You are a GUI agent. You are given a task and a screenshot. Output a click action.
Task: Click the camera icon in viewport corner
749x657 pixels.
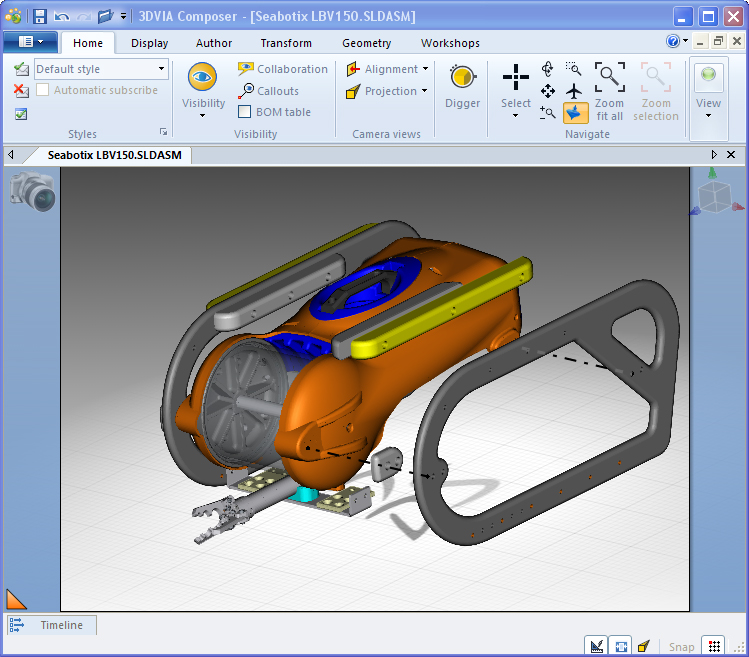coord(33,191)
